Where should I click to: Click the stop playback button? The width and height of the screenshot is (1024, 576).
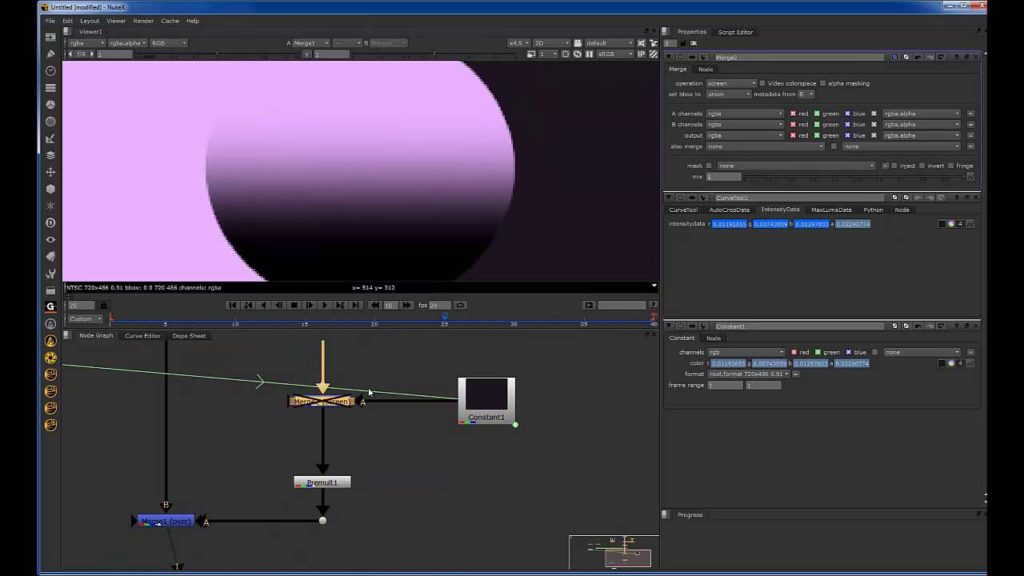pyautogui.click(x=294, y=305)
